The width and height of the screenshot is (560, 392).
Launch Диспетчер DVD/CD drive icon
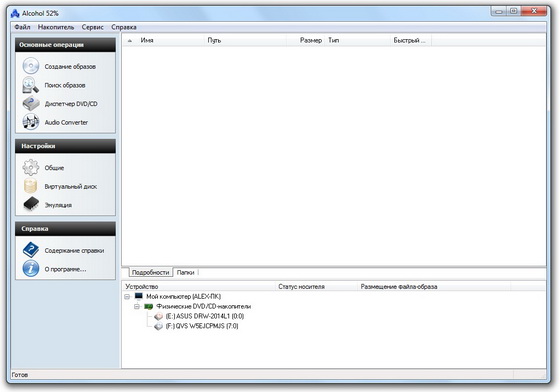(31, 104)
